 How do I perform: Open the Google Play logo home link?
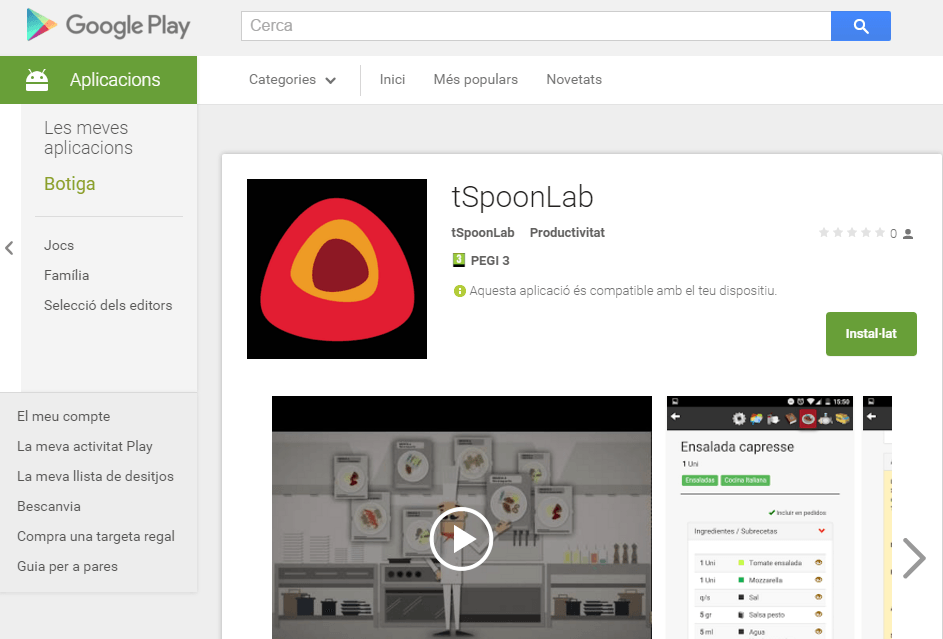(x=108, y=25)
